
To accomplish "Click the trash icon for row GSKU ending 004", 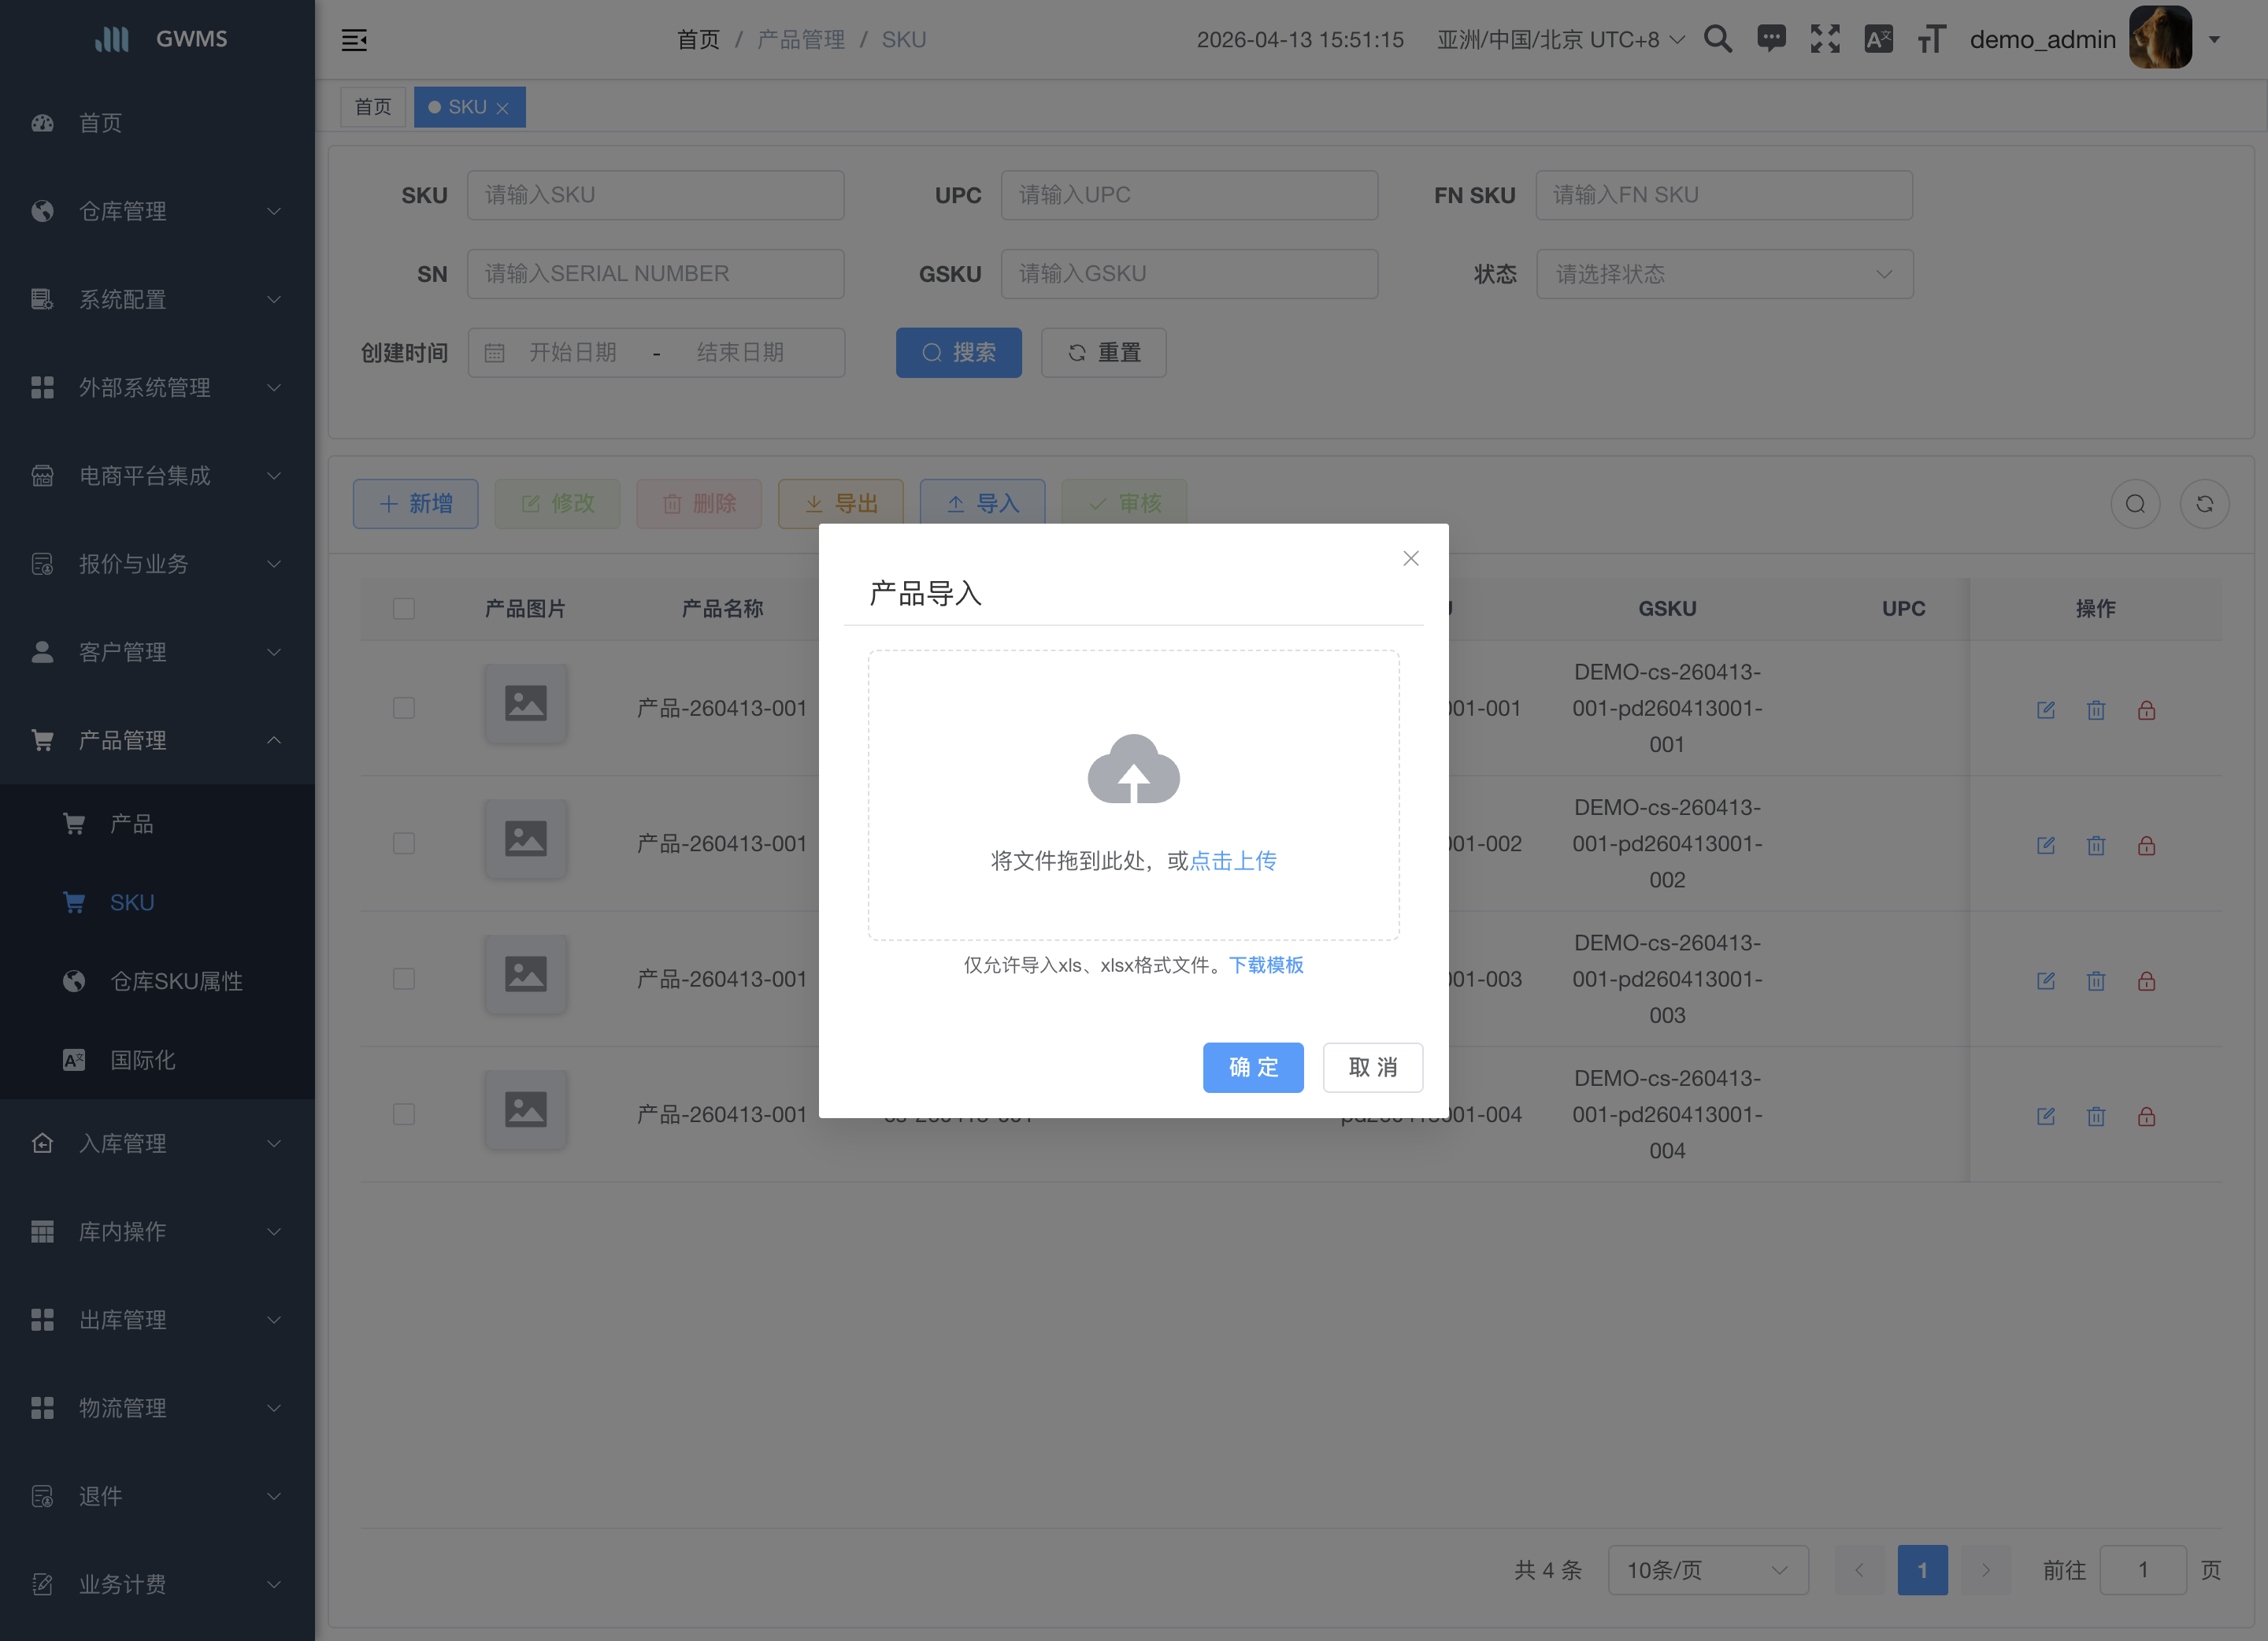I will pos(2095,1116).
